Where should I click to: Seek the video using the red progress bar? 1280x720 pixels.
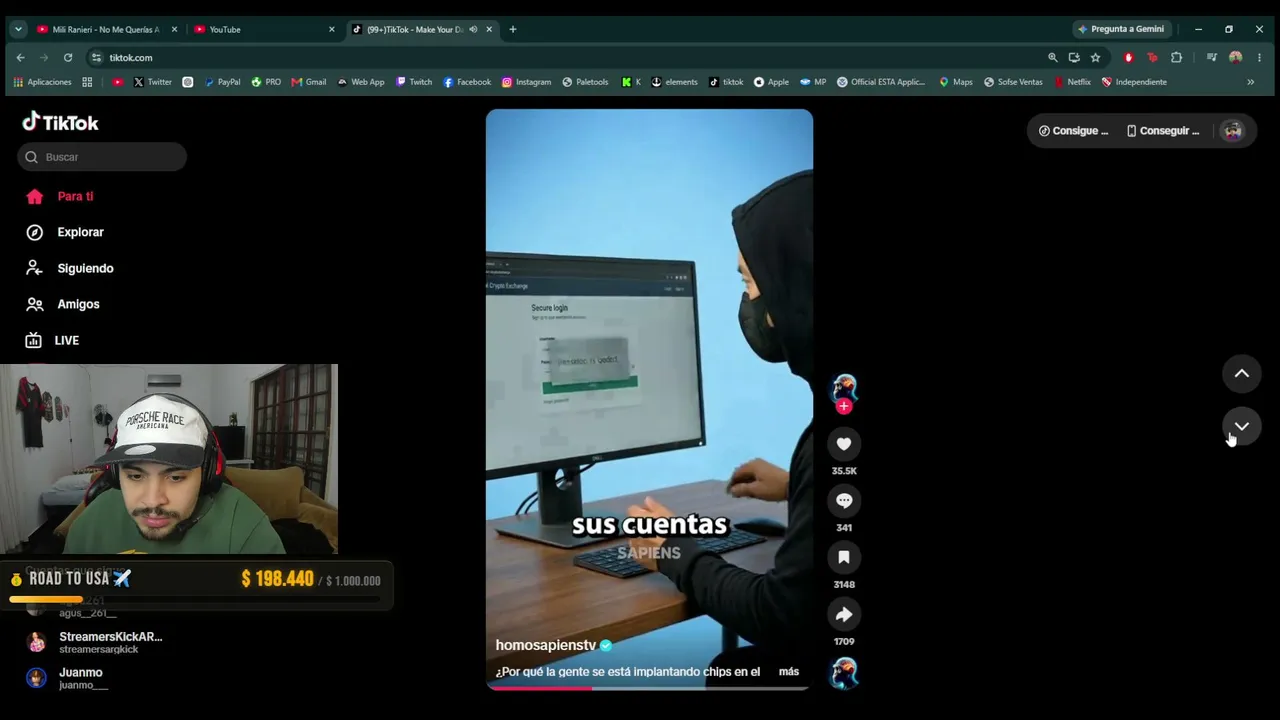(x=649, y=687)
